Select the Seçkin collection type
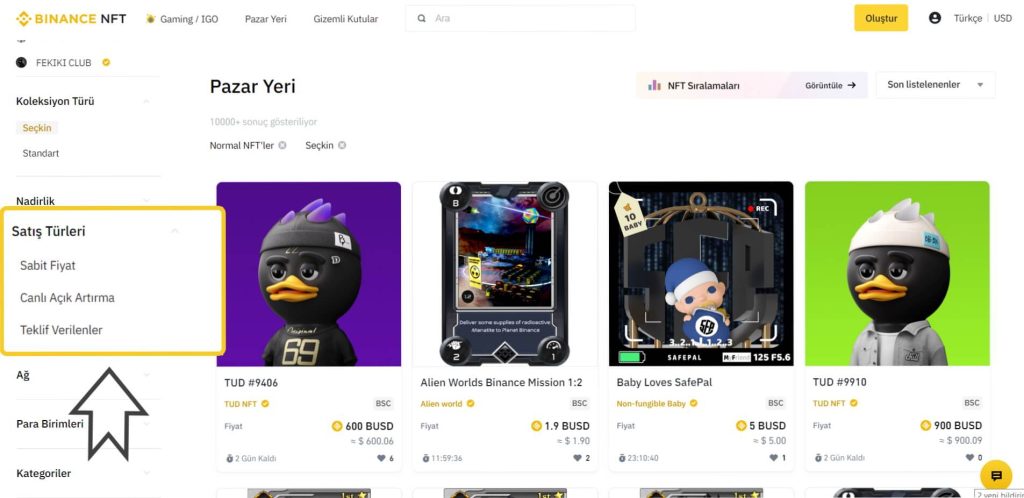 click(37, 128)
